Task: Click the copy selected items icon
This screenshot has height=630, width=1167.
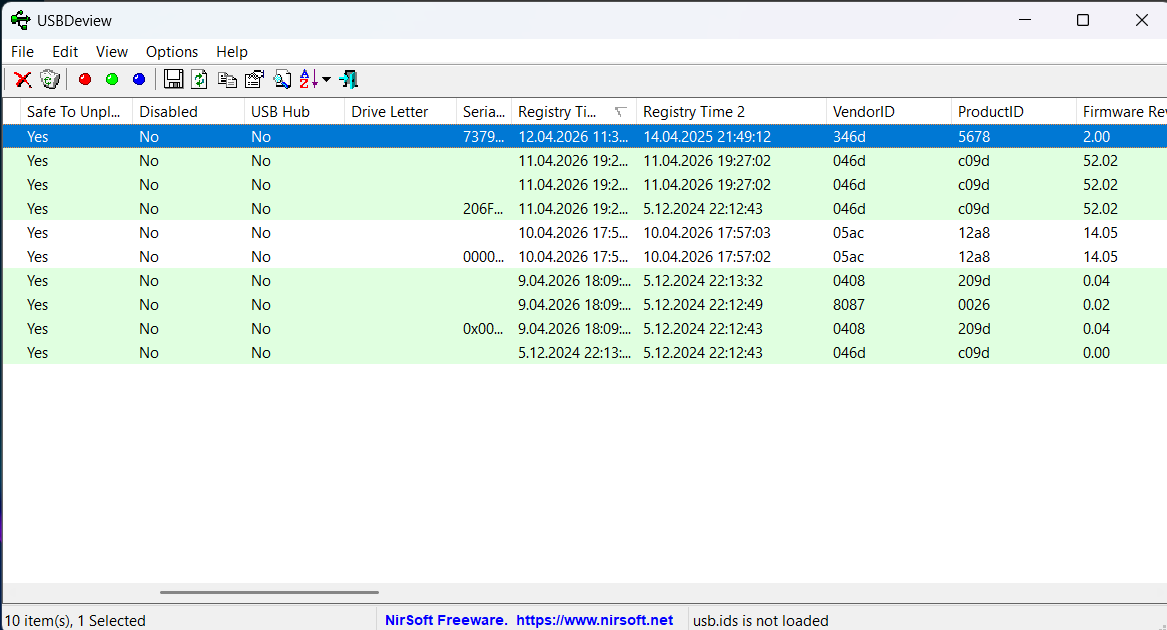Action: click(227, 79)
